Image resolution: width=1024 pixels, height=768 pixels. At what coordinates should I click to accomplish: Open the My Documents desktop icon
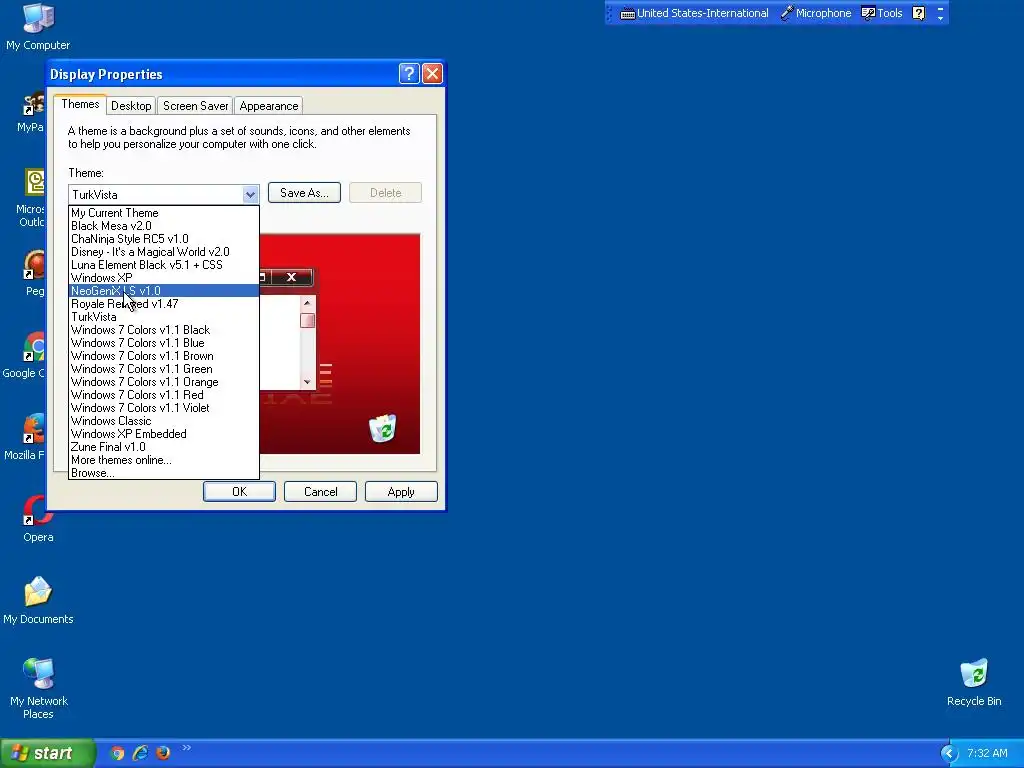click(x=38, y=601)
